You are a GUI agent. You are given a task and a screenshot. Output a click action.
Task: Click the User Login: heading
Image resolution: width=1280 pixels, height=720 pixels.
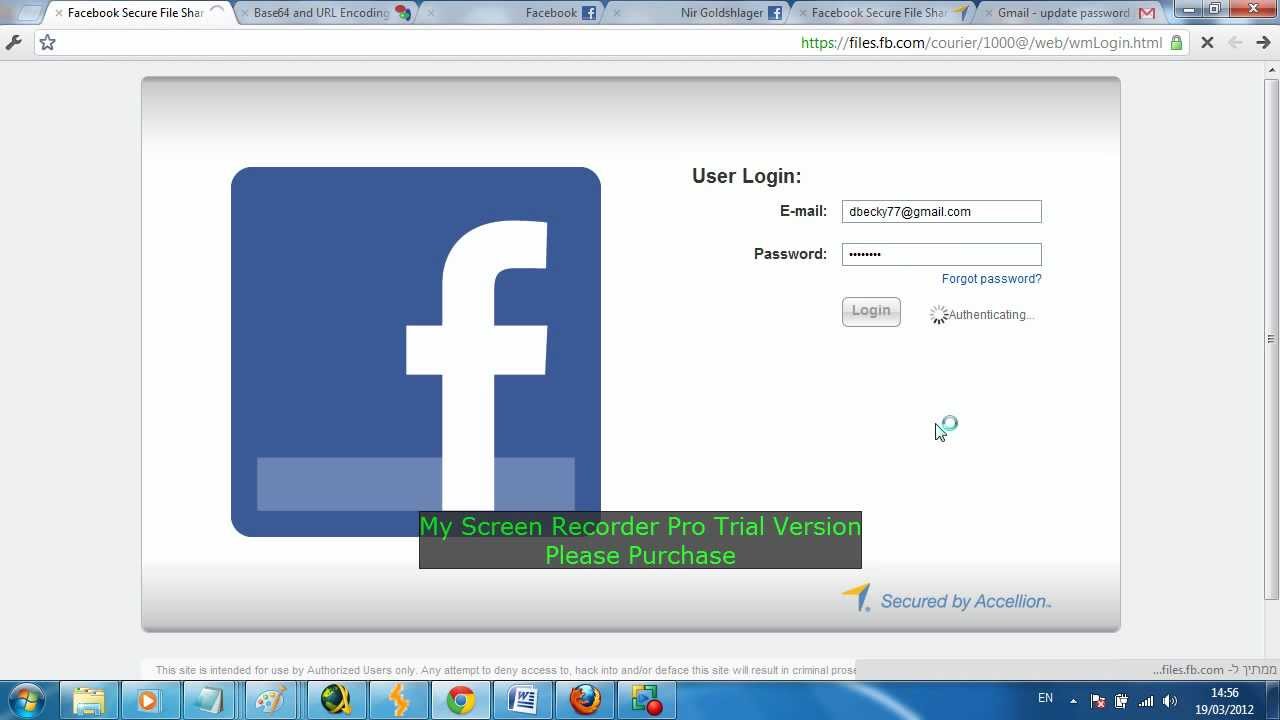747,176
